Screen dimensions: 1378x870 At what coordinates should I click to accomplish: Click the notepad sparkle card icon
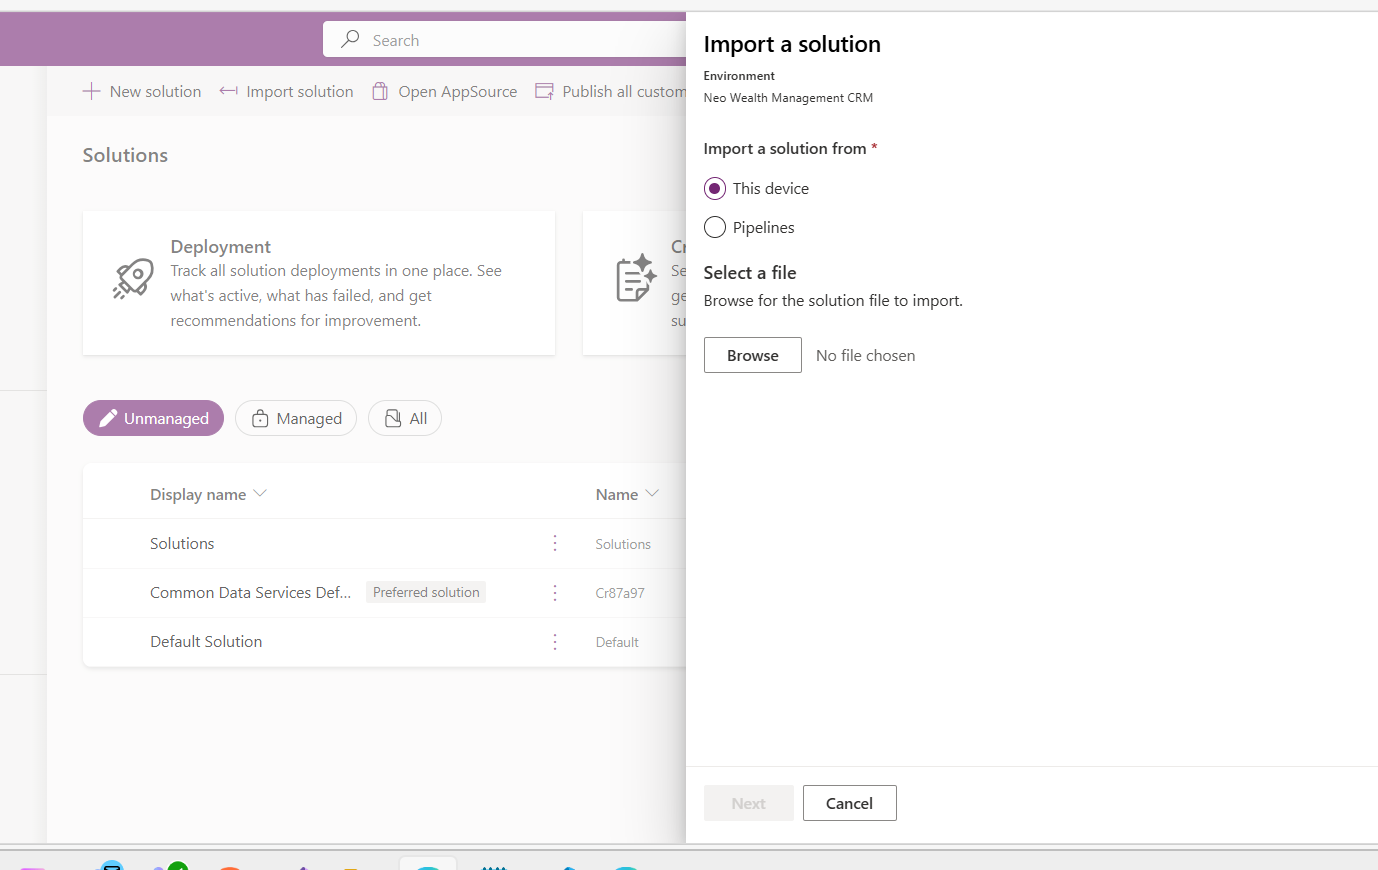(x=636, y=278)
